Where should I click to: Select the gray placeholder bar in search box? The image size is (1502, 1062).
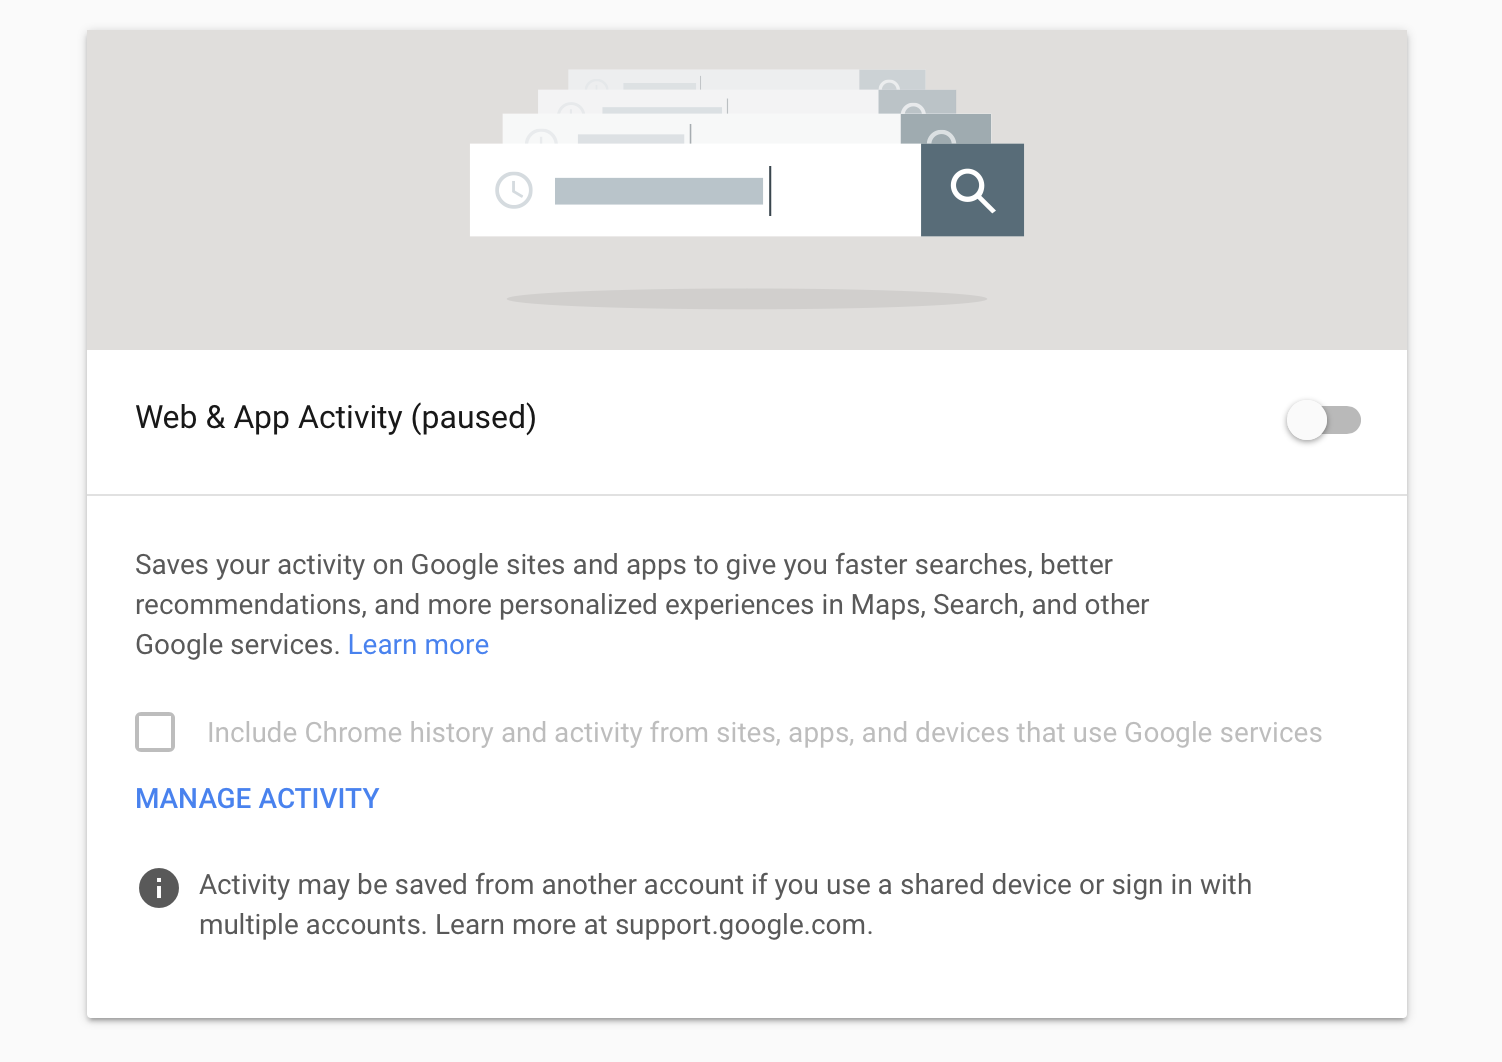click(659, 191)
